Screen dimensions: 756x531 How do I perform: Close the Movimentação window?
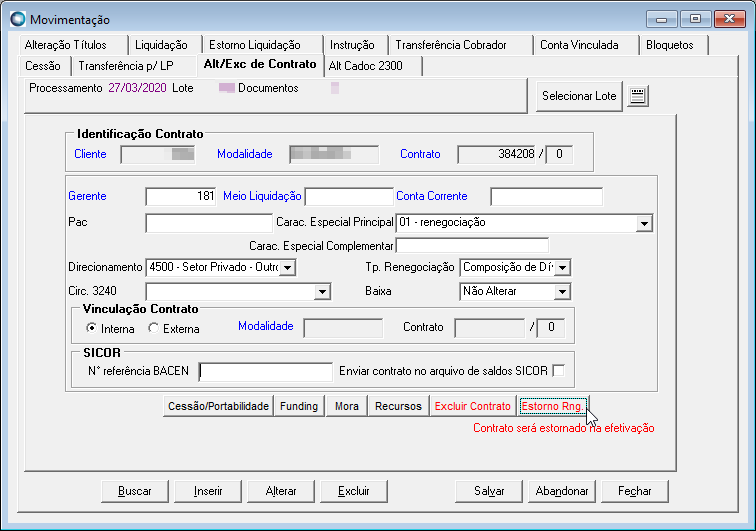coord(729,19)
